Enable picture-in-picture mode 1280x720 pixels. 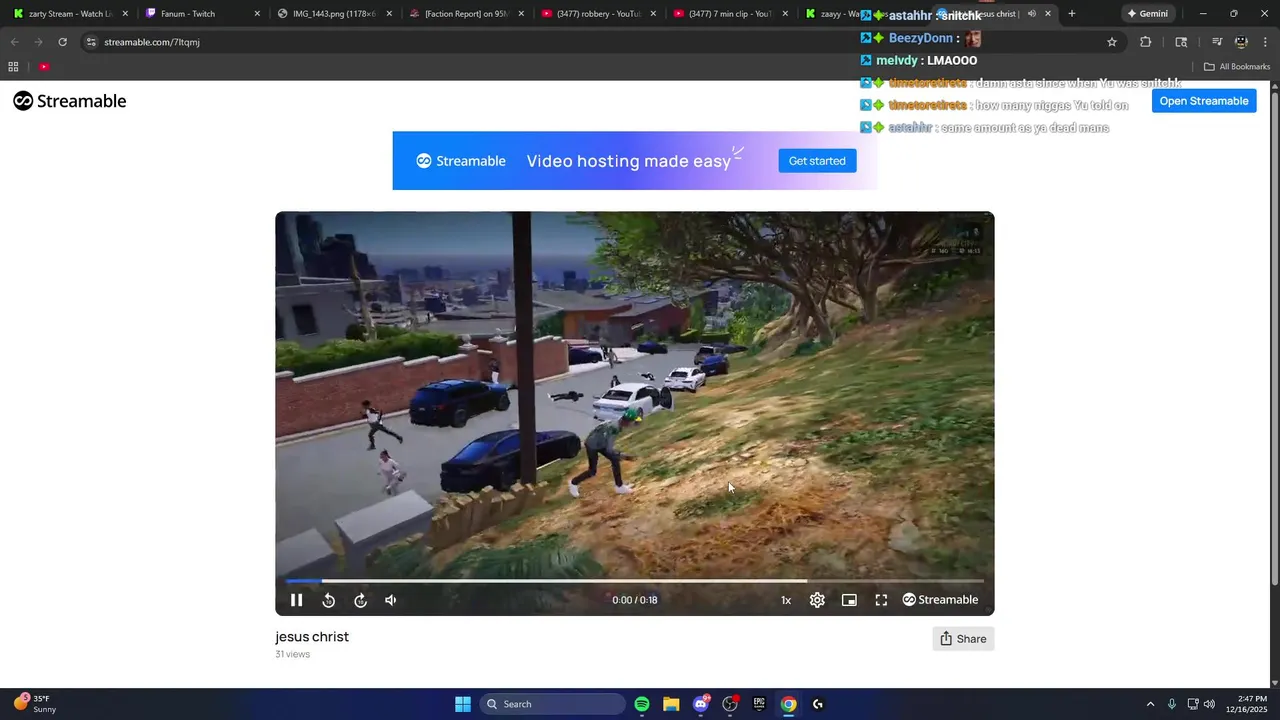tap(849, 600)
